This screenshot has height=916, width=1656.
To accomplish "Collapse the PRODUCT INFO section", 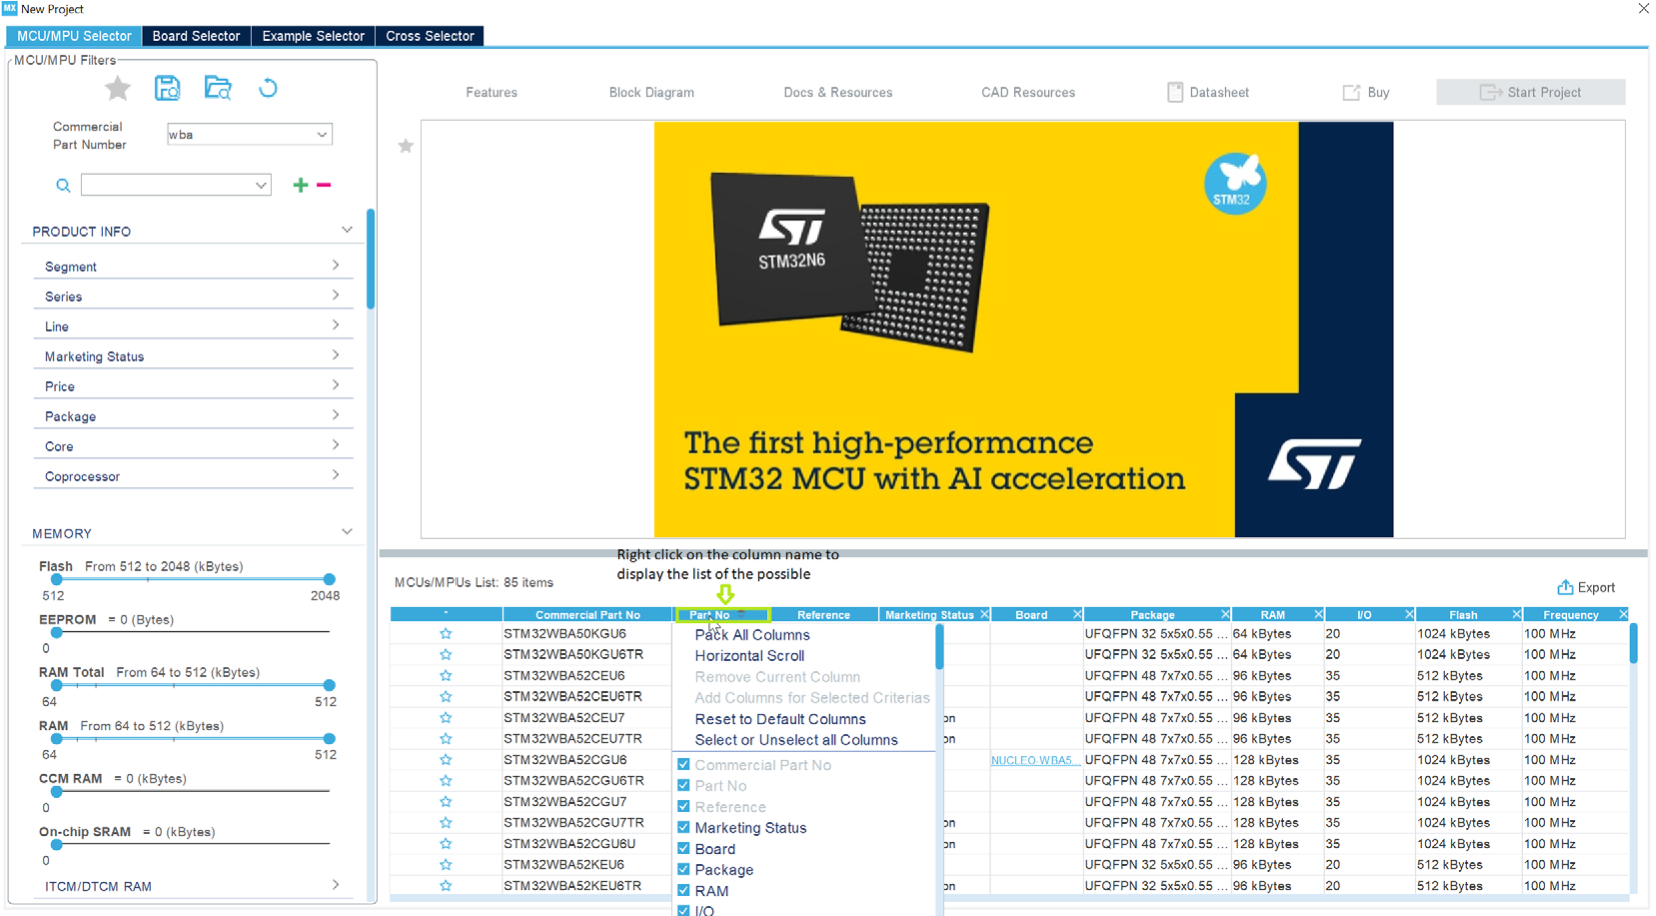I will pos(347,230).
